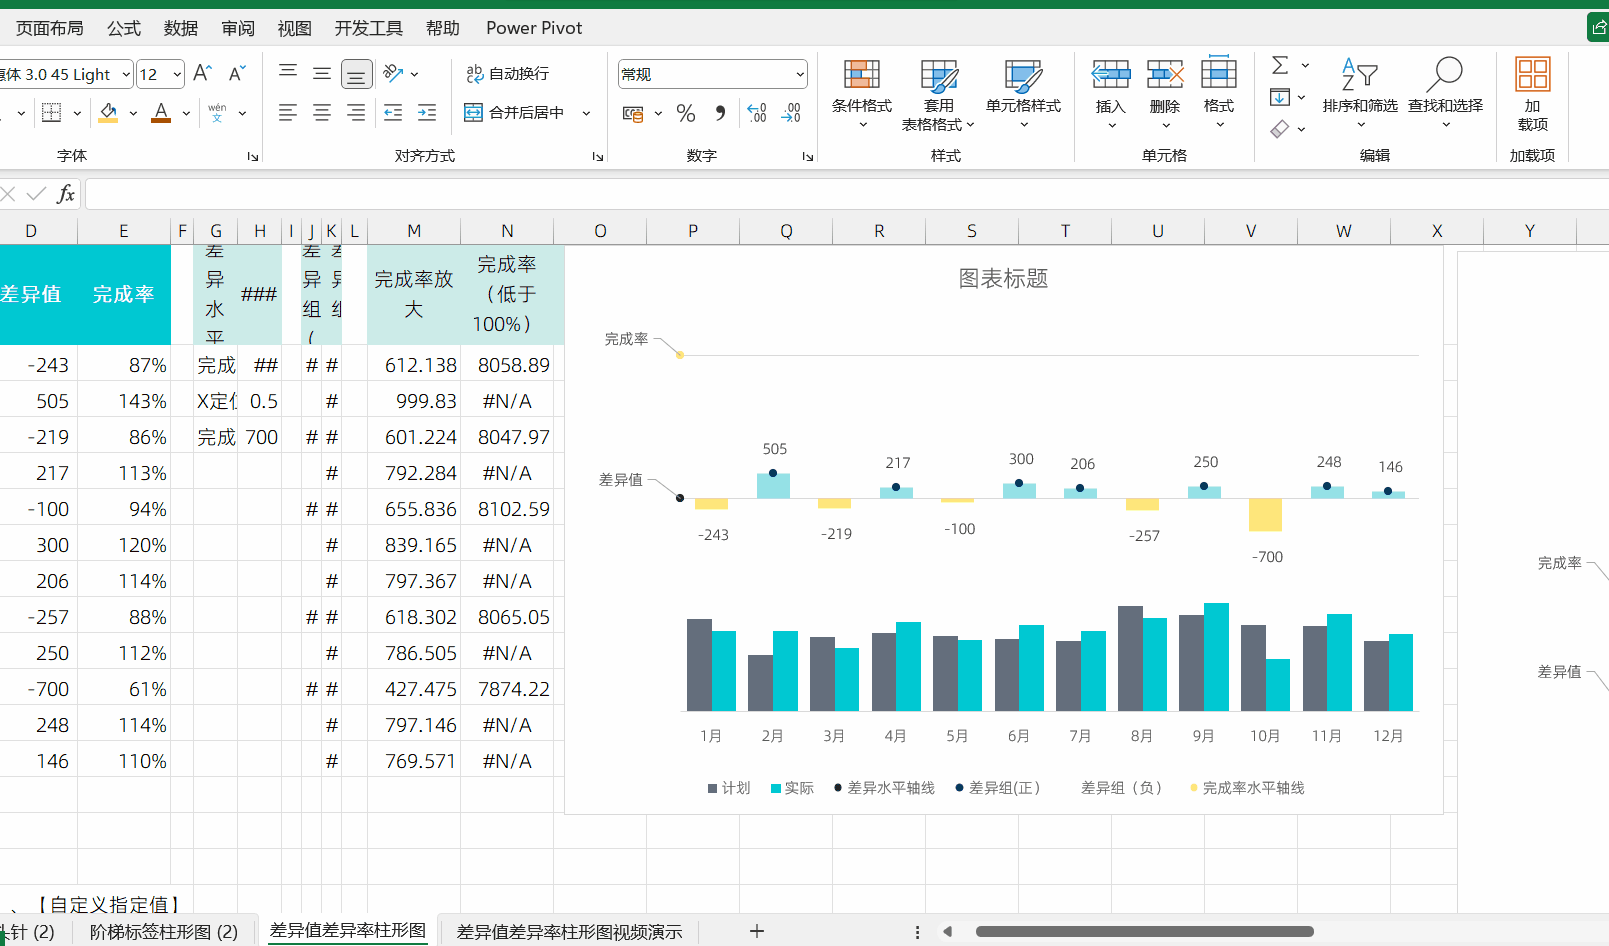Toggle 自动换行 wrap text
The height and width of the screenshot is (946, 1609).
tap(508, 73)
